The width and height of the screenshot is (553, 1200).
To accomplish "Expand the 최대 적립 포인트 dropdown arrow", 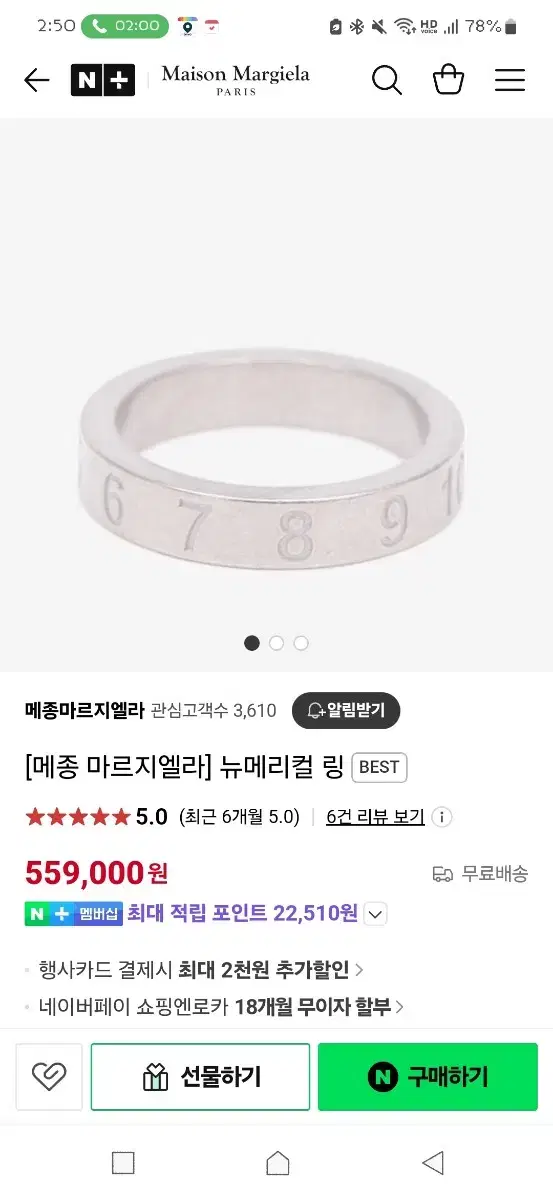I will pos(375,913).
